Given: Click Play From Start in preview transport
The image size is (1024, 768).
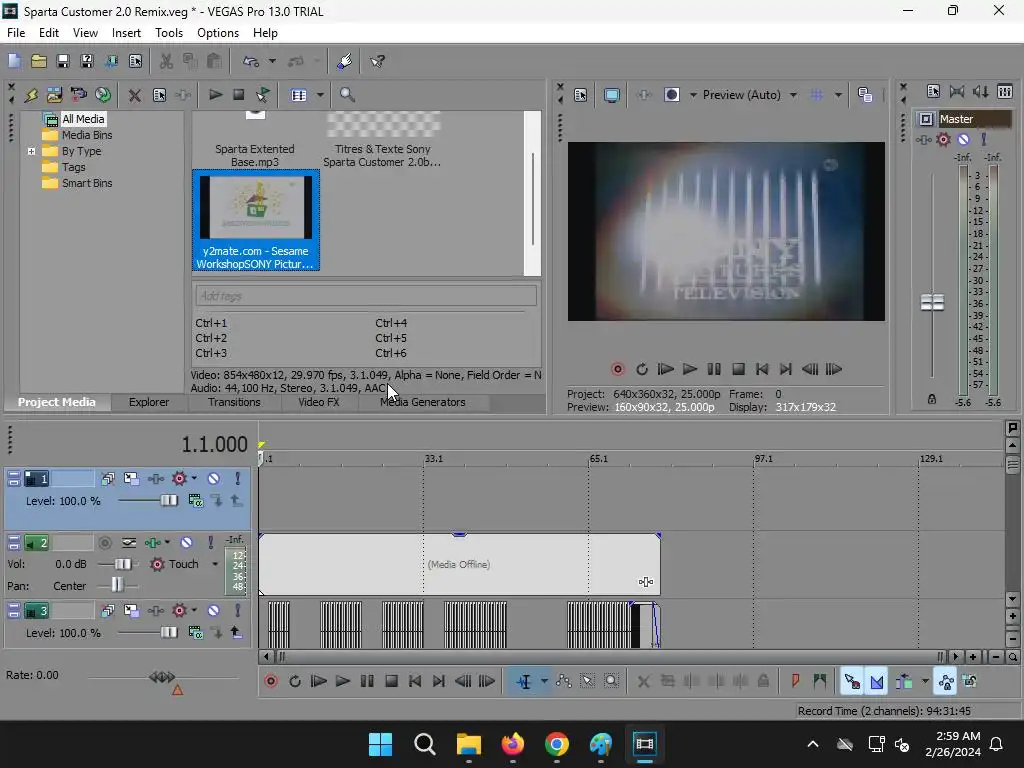Looking at the screenshot, I should click(665, 370).
